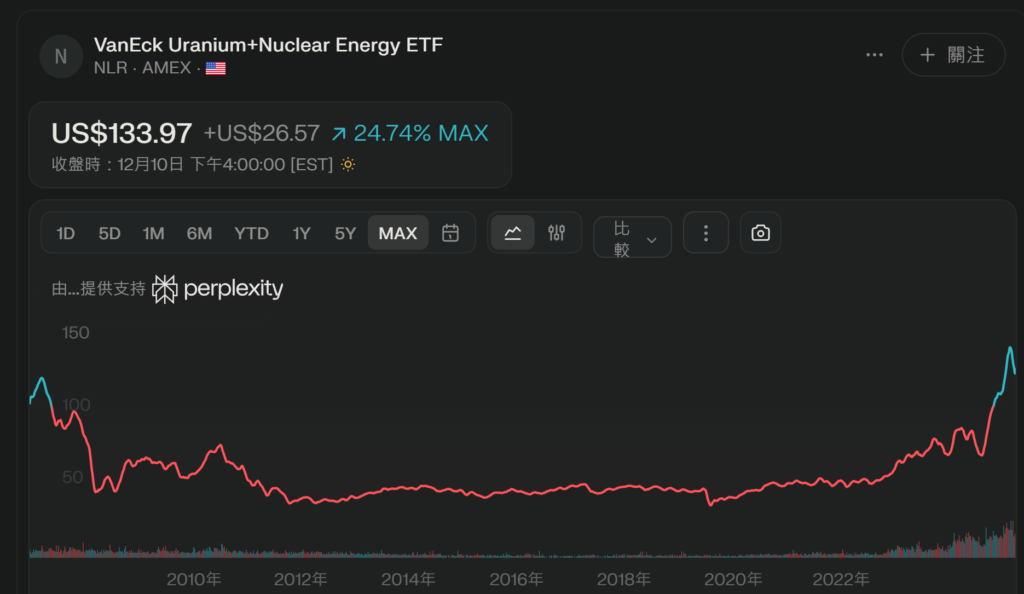Click the calendar date range icon
The height and width of the screenshot is (594, 1024).
point(450,233)
